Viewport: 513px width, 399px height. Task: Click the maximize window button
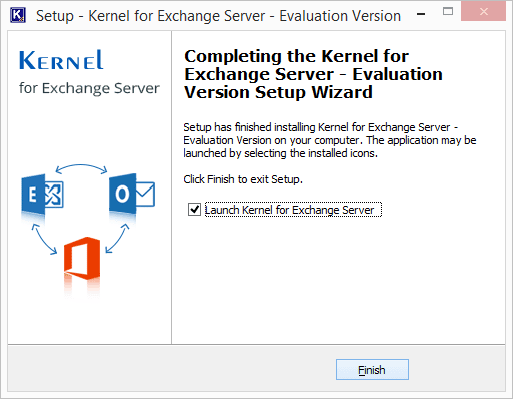pyautogui.click(x=448, y=12)
